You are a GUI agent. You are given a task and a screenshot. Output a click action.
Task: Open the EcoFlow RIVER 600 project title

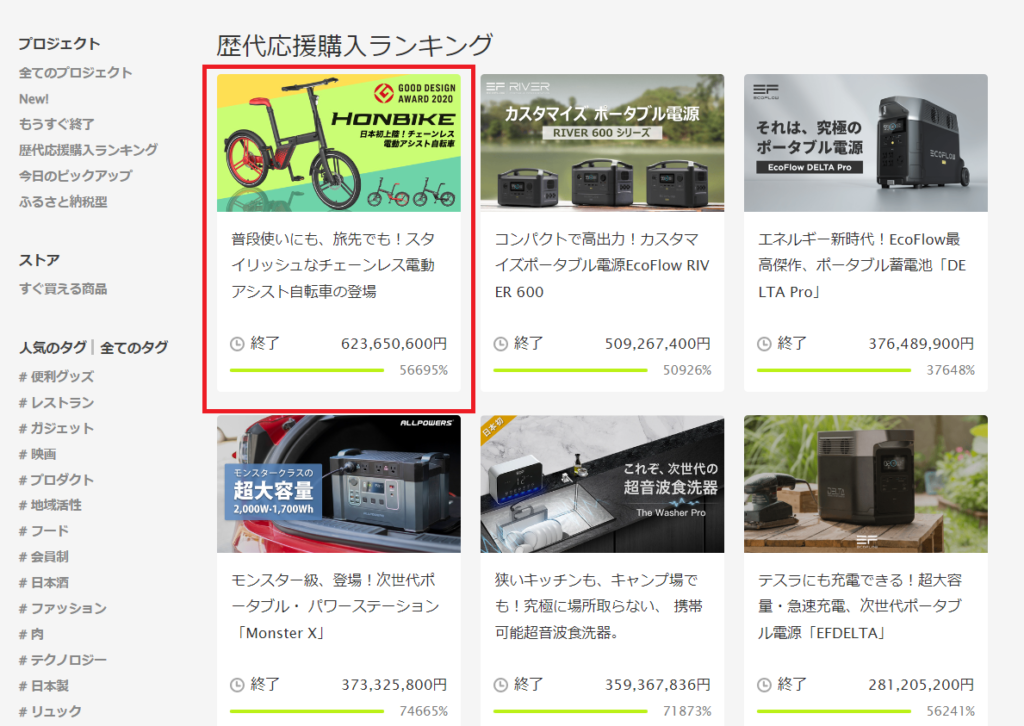(601, 265)
